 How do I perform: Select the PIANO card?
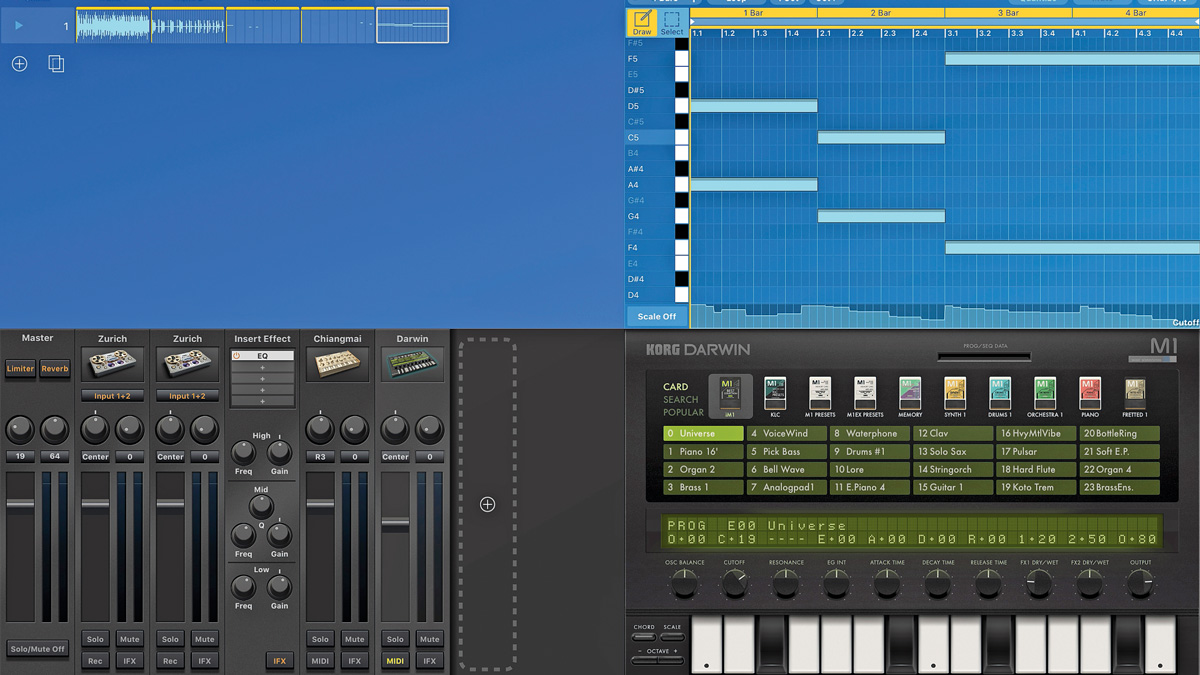[1090, 396]
